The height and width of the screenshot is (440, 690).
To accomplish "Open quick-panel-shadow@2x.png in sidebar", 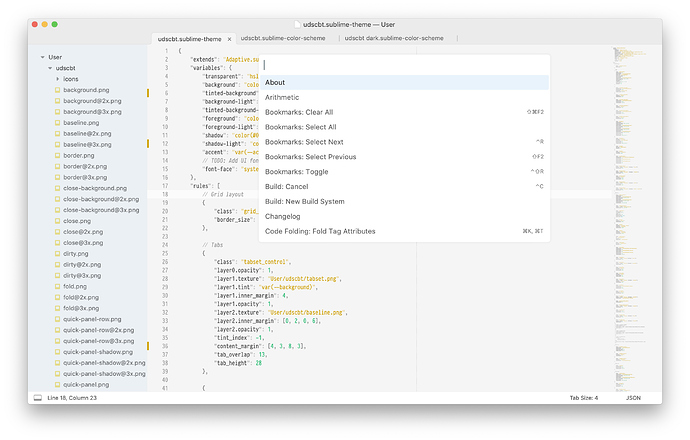I will tap(104, 363).
